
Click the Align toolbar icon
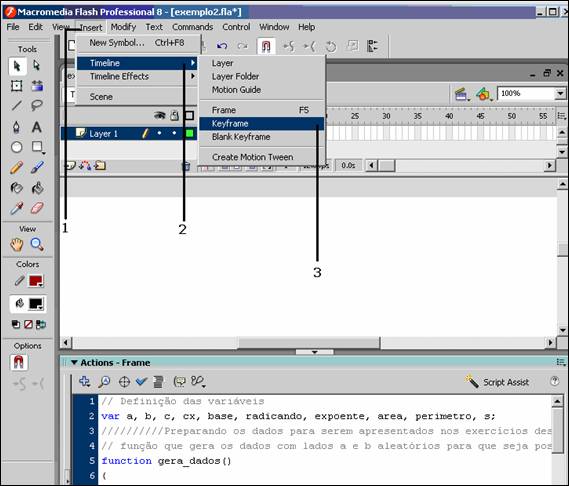pyautogui.click(x=373, y=46)
